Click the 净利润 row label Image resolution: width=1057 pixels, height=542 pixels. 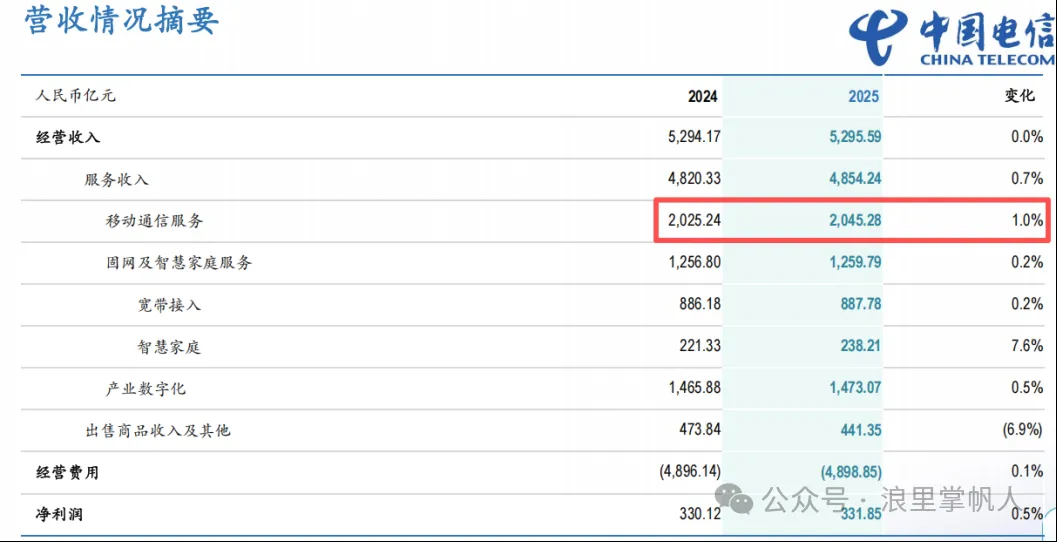[x=59, y=514]
